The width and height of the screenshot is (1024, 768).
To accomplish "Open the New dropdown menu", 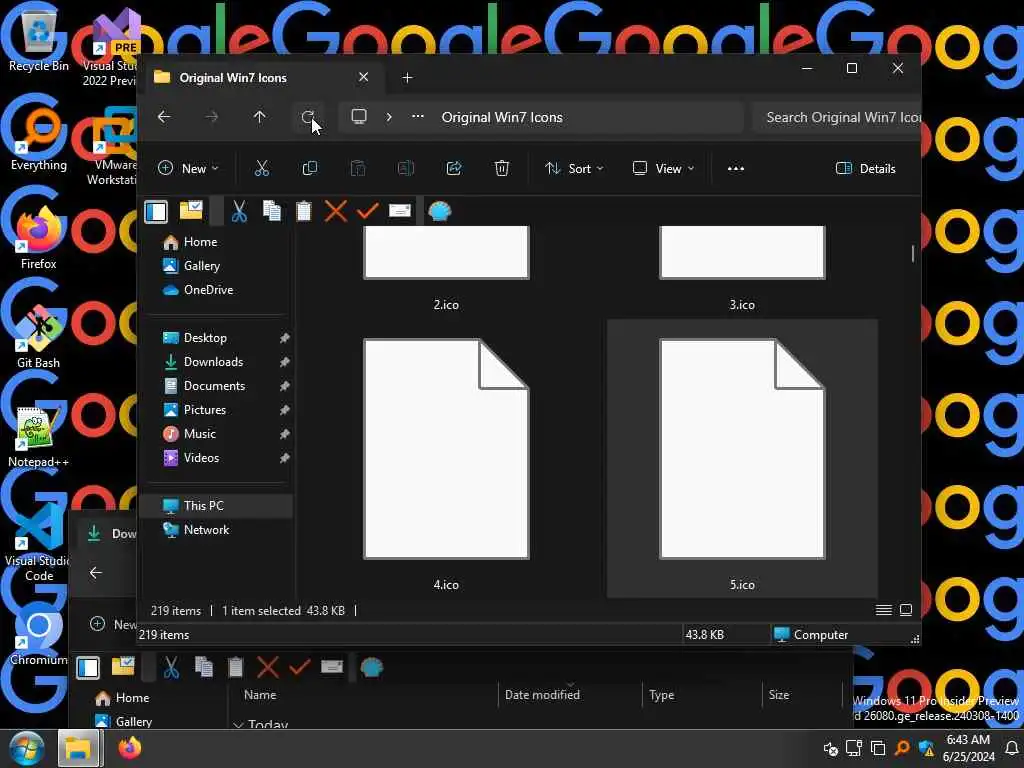I will [188, 168].
